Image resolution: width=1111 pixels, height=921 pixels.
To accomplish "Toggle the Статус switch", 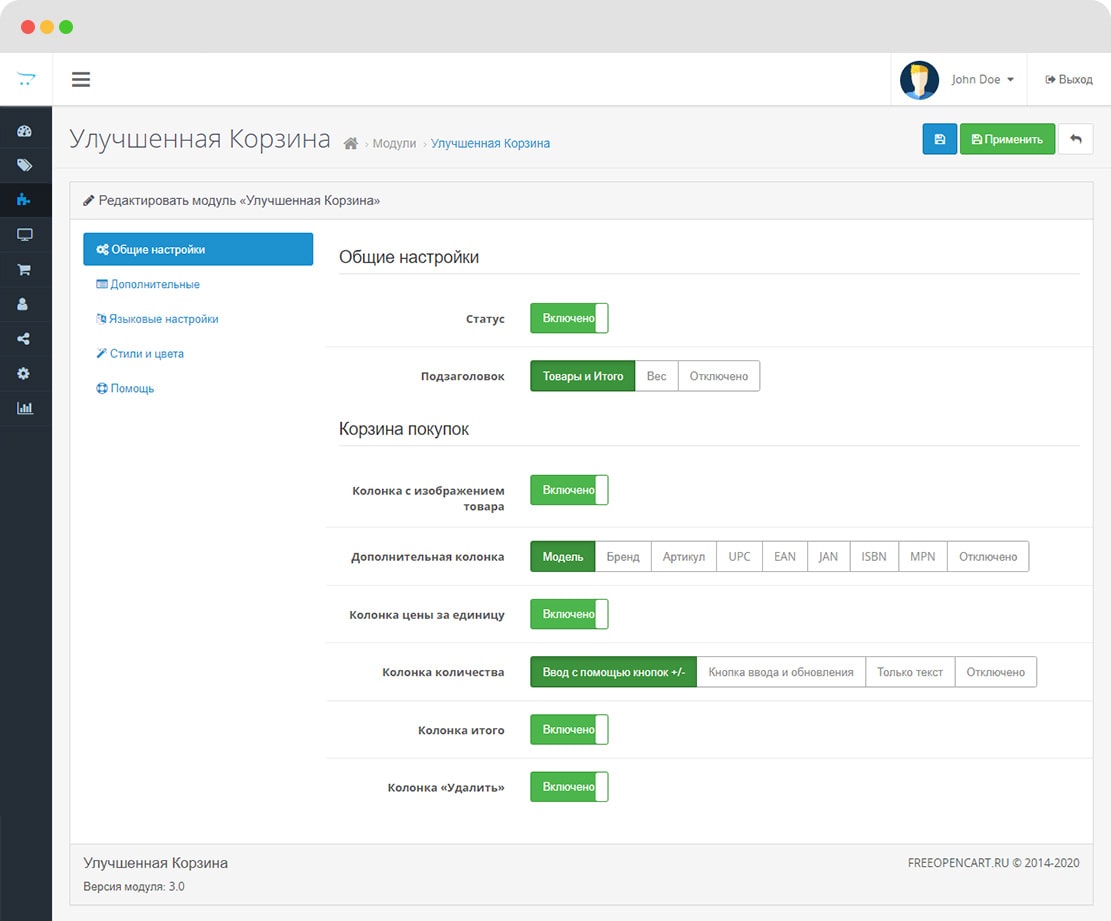I will 569,318.
